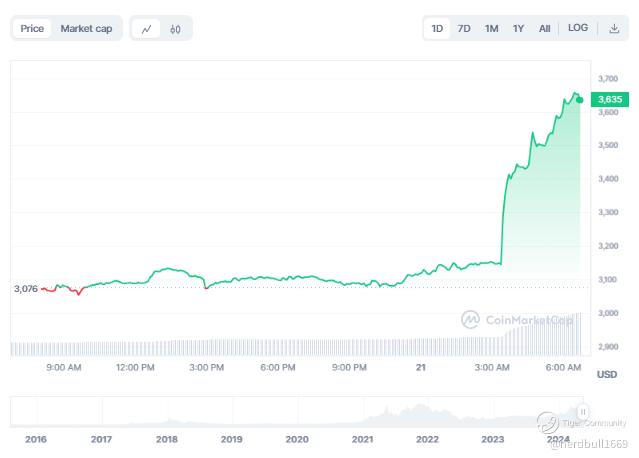This screenshot has width=639, height=458.
Task: Click the right handle of the range slider
Action: coord(582,411)
